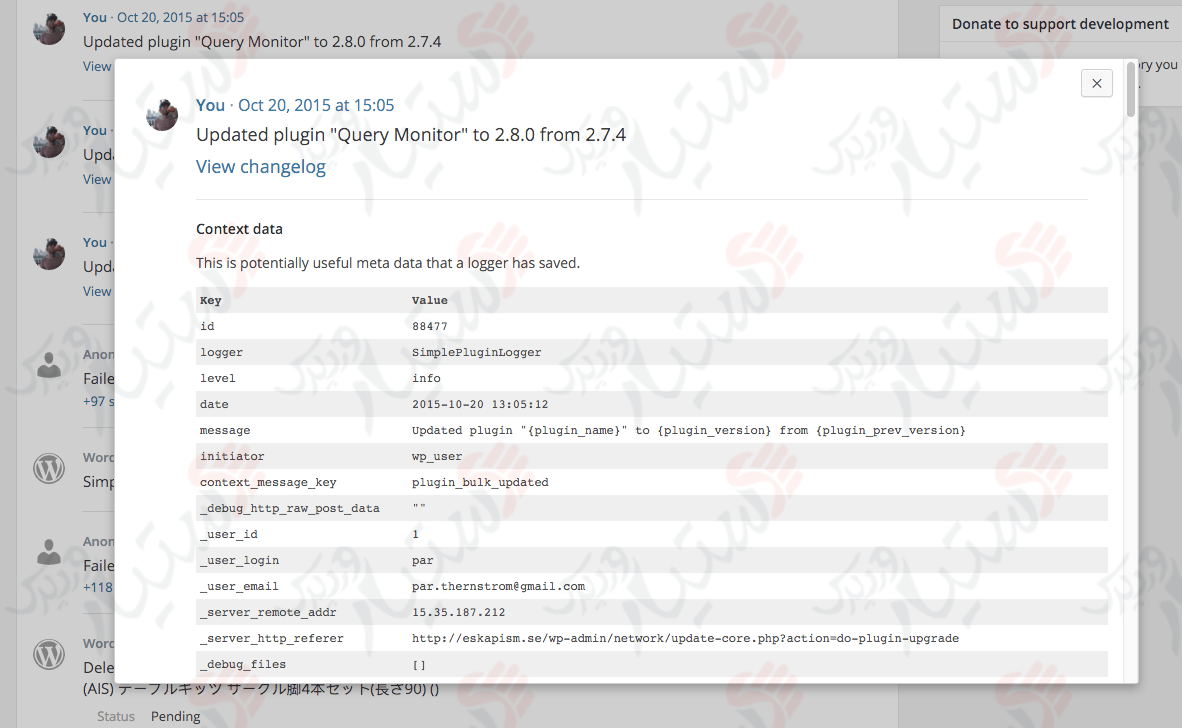Viewport: 1182px width, 728px height.
Task: Click the modal's vertical scrollbar thumb
Action: point(1131,90)
